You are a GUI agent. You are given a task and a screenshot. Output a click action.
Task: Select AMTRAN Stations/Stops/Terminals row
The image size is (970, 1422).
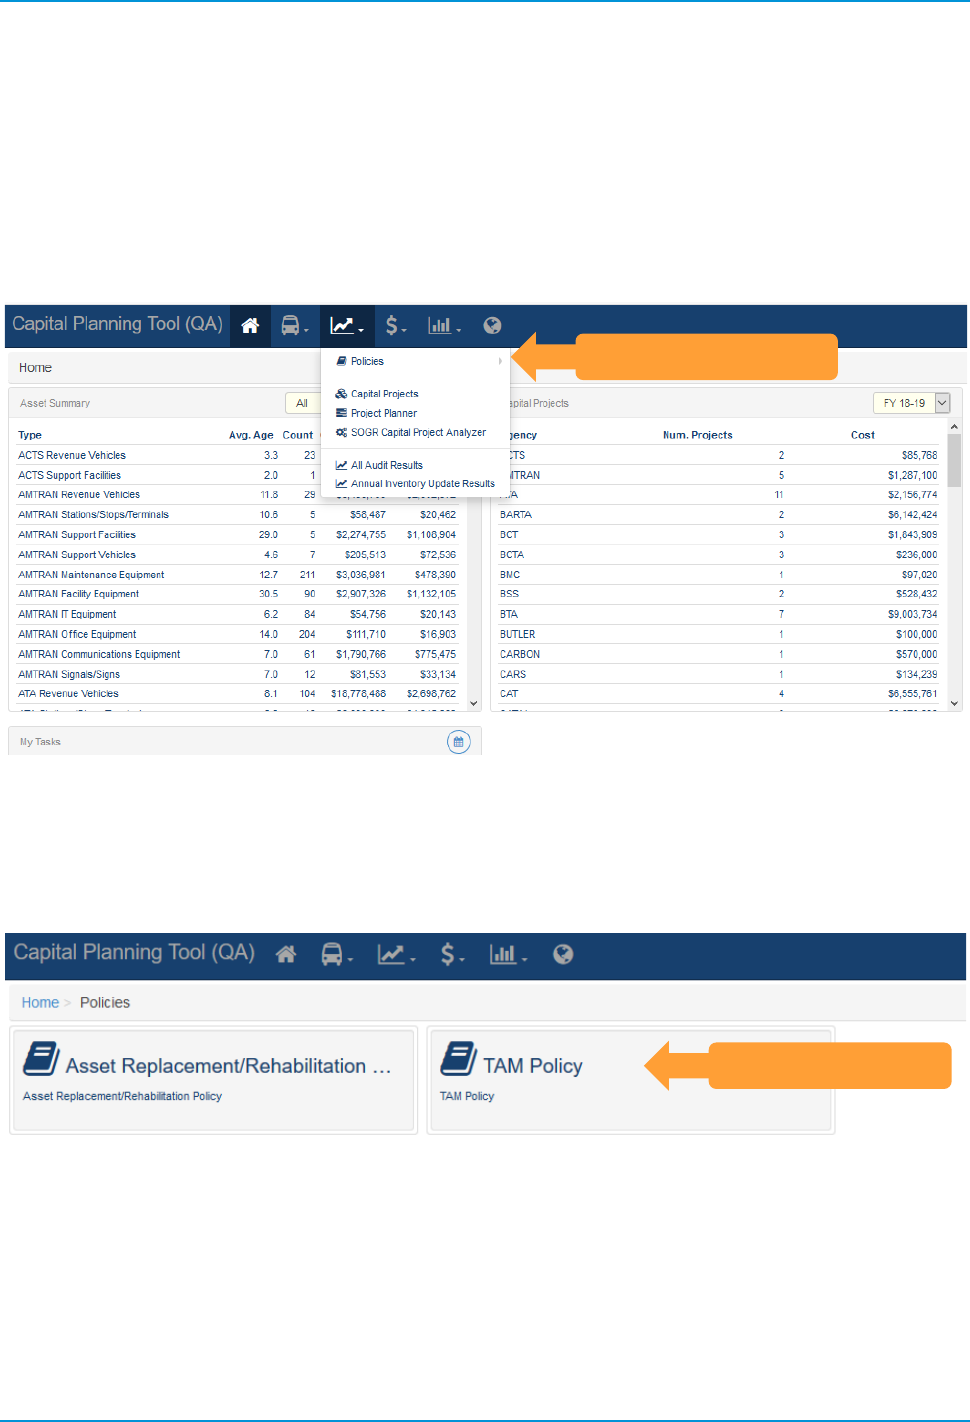click(x=237, y=515)
